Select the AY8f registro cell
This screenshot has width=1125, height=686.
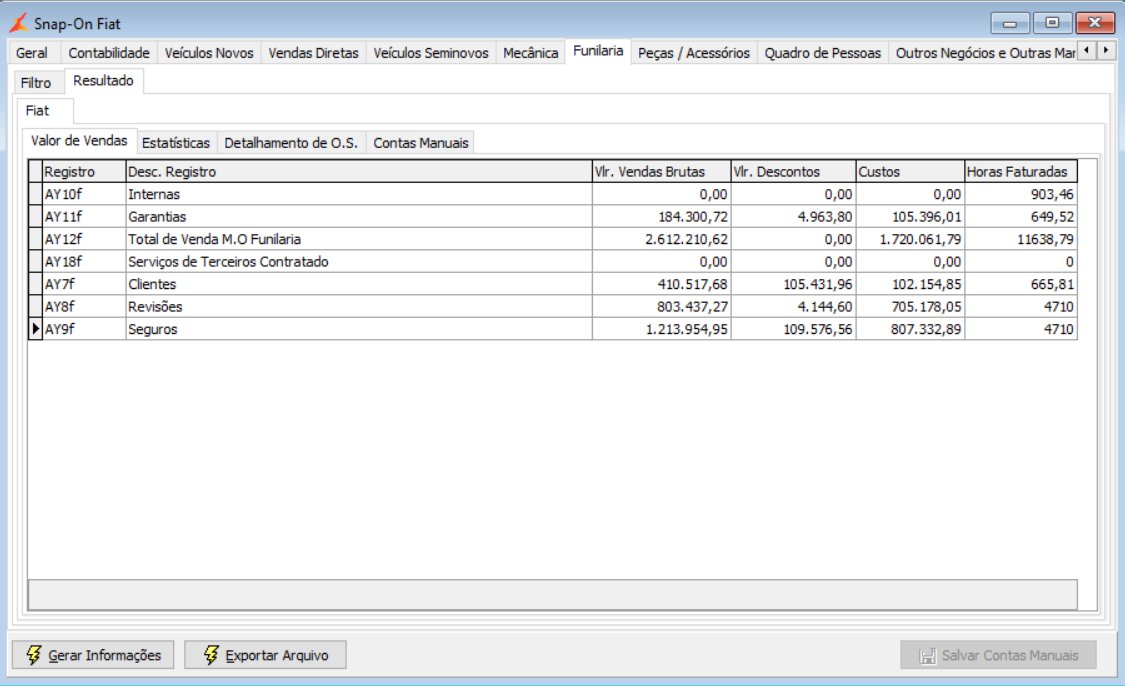[84, 306]
